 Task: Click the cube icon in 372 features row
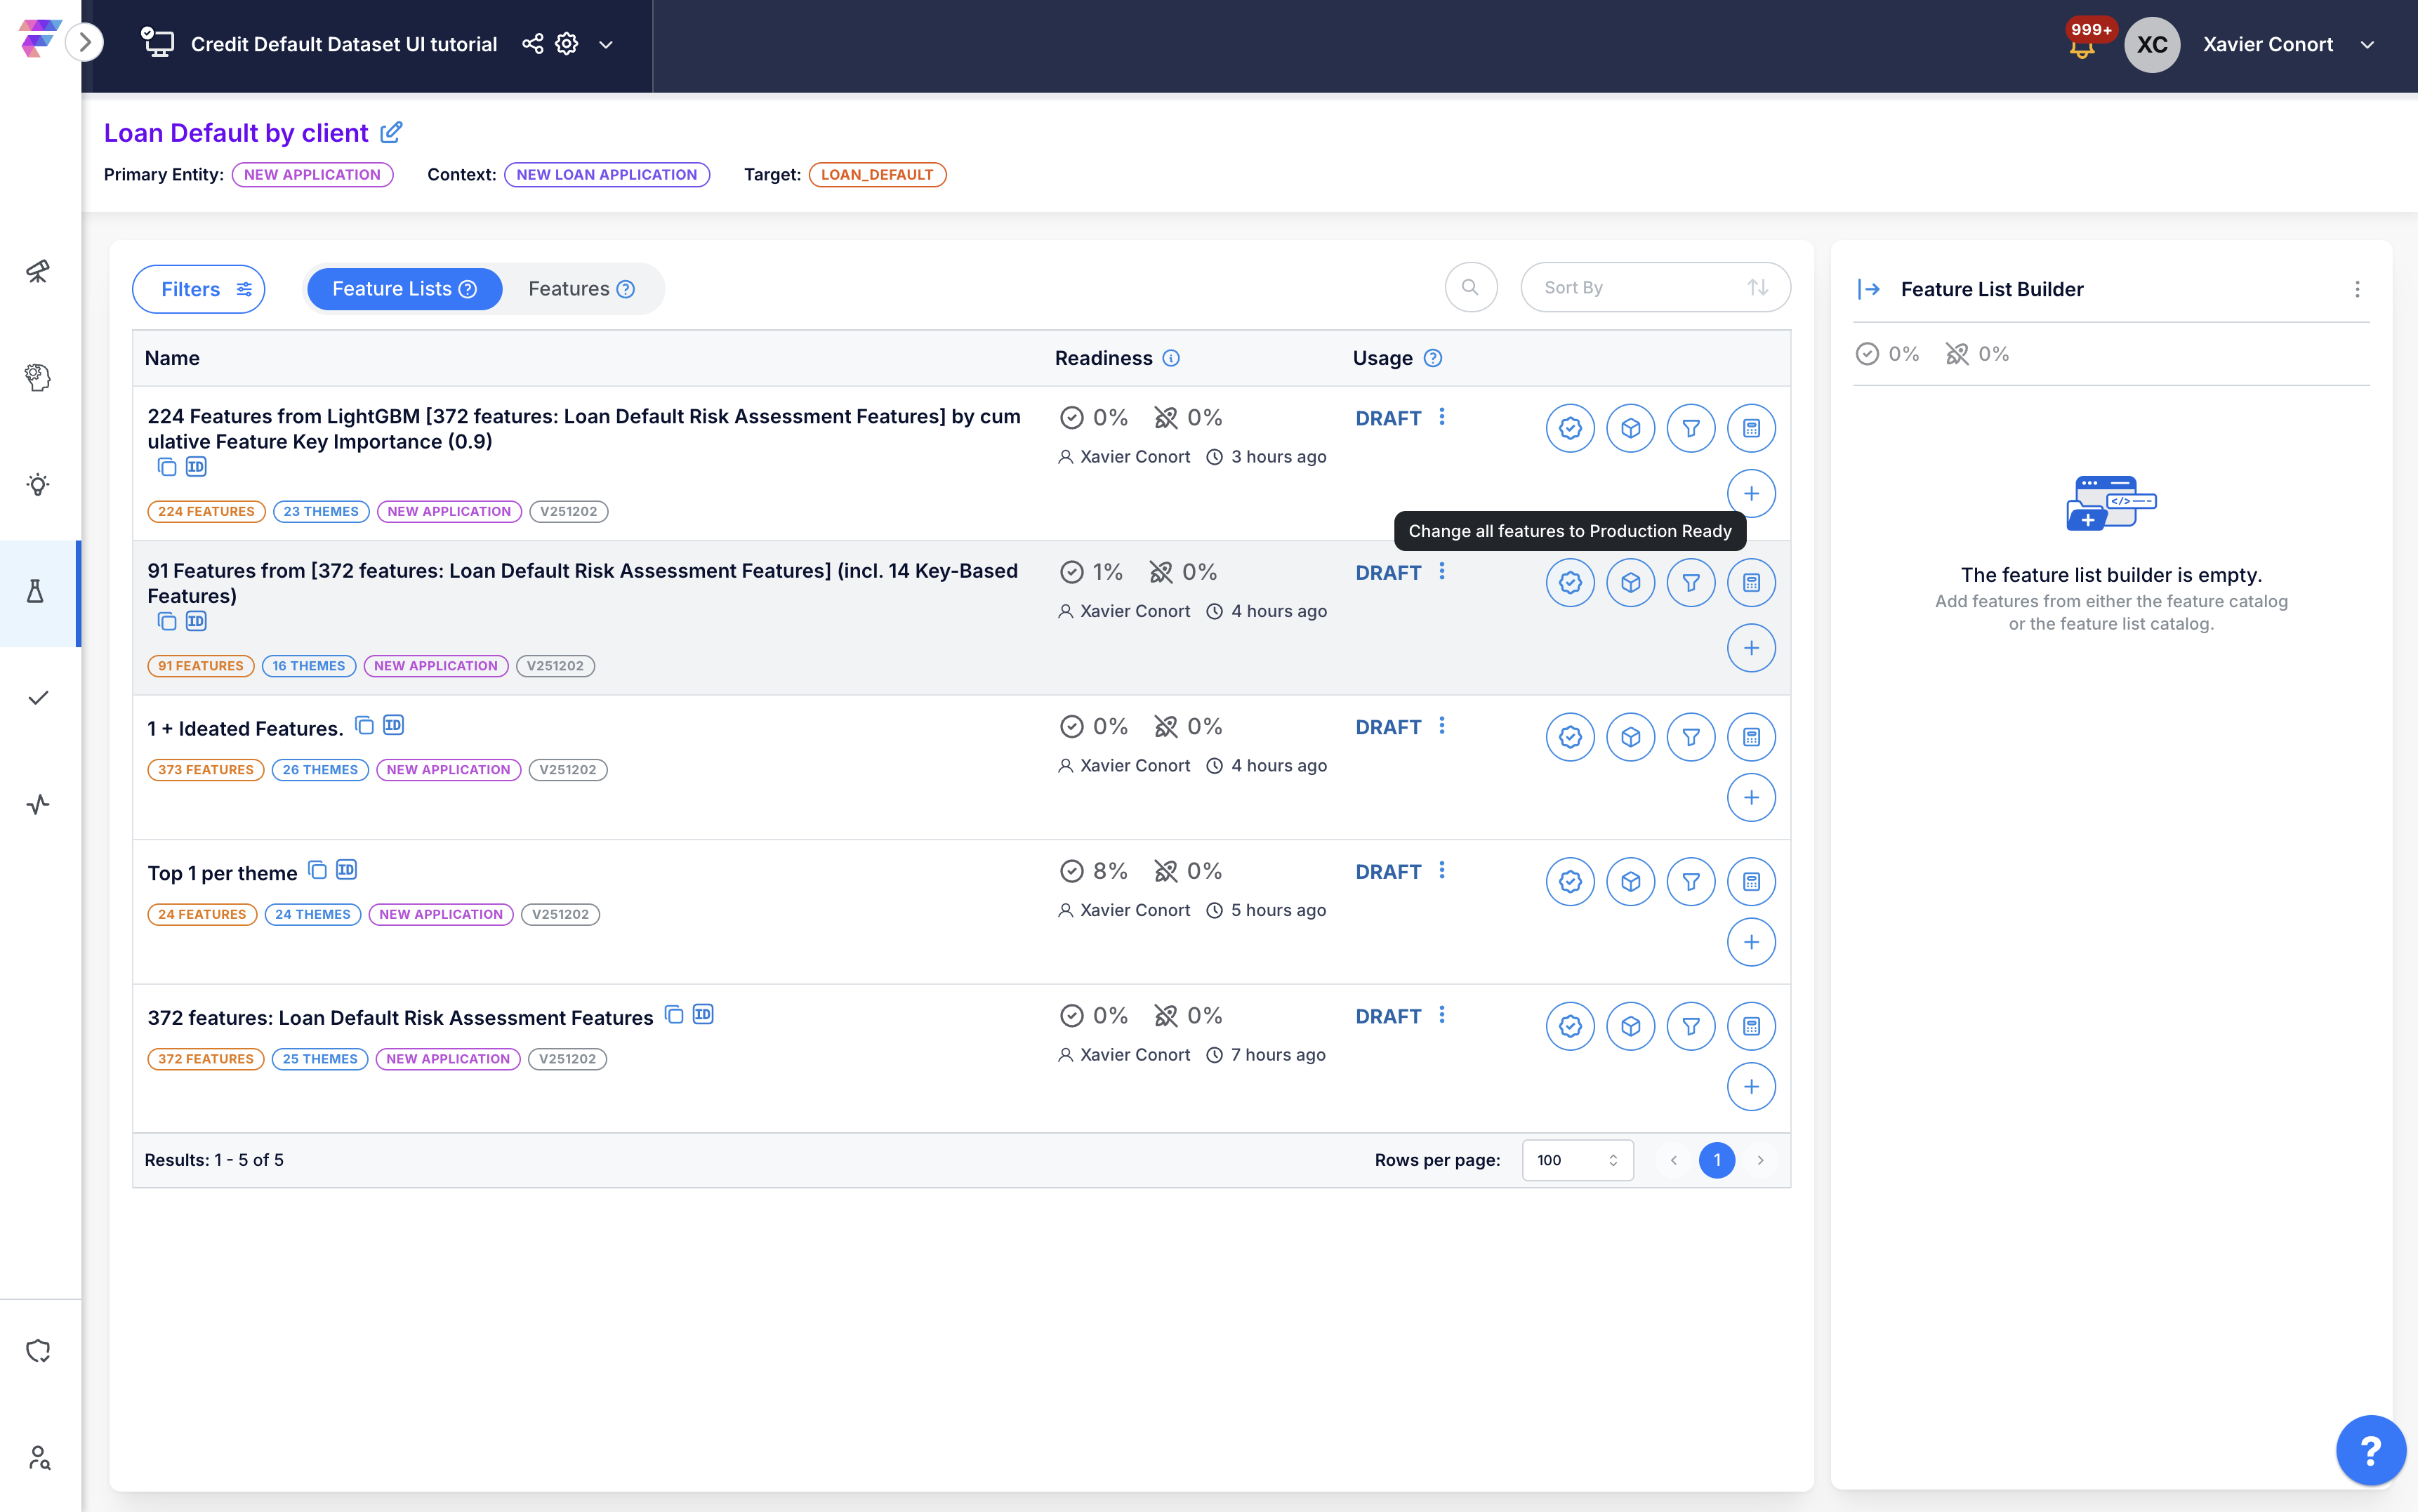pyautogui.click(x=1630, y=1026)
